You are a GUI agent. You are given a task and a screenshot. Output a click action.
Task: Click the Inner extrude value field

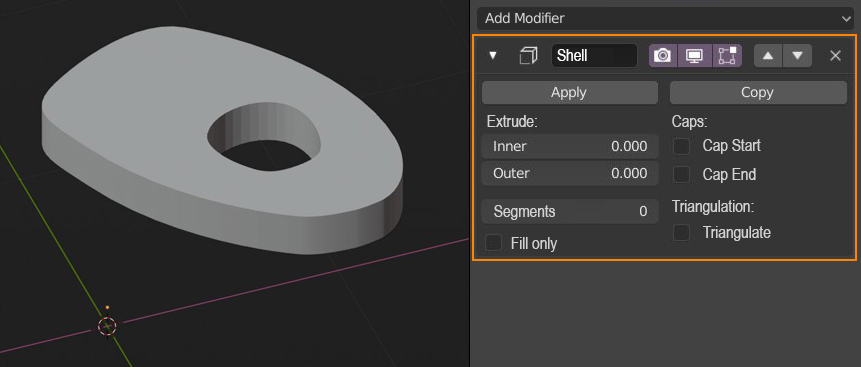(x=569, y=146)
